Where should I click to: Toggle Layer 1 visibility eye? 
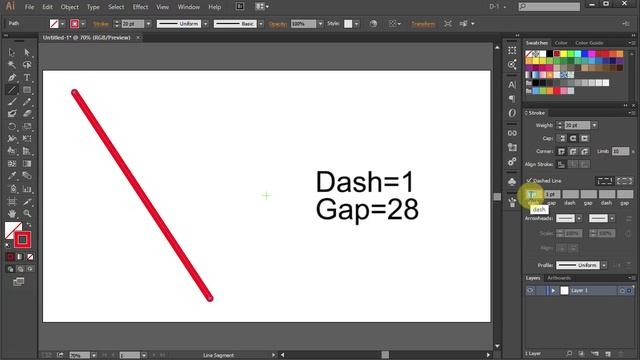click(x=530, y=291)
